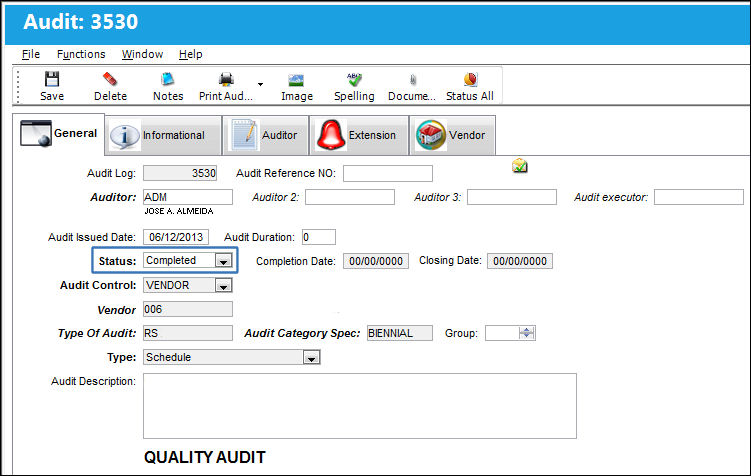This screenshot has height=476, width=751.
Task: Click the Audit Category Spec field
Action: (400, 333)
